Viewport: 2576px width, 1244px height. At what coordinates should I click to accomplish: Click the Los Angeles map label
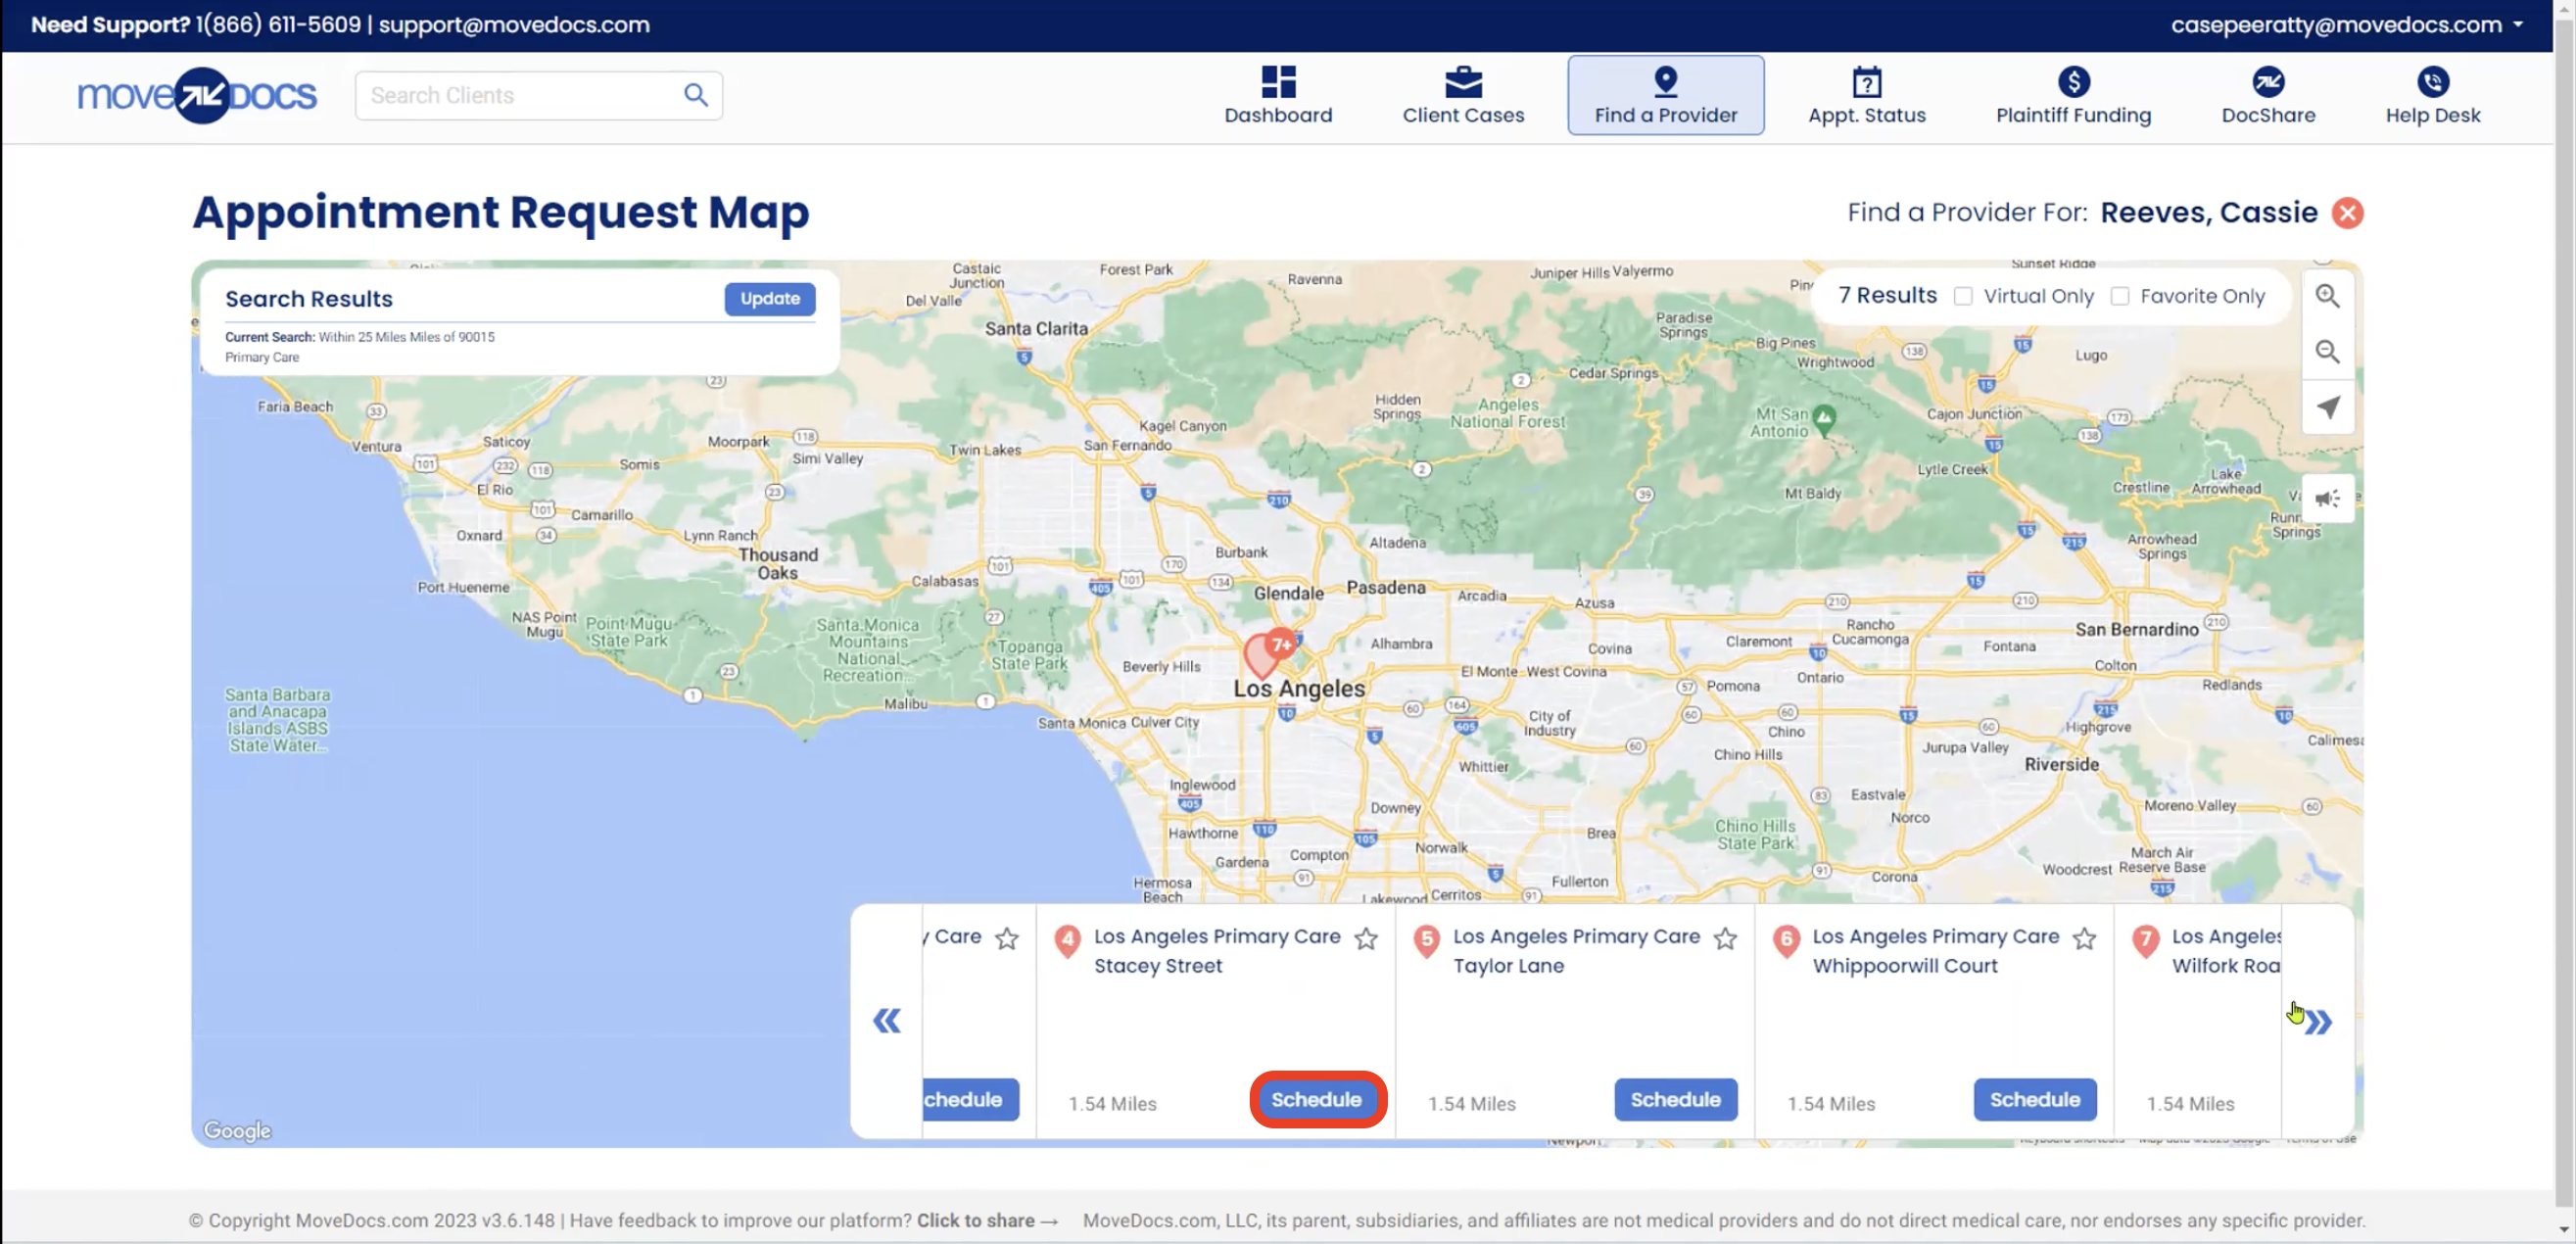coord(1298,688)
